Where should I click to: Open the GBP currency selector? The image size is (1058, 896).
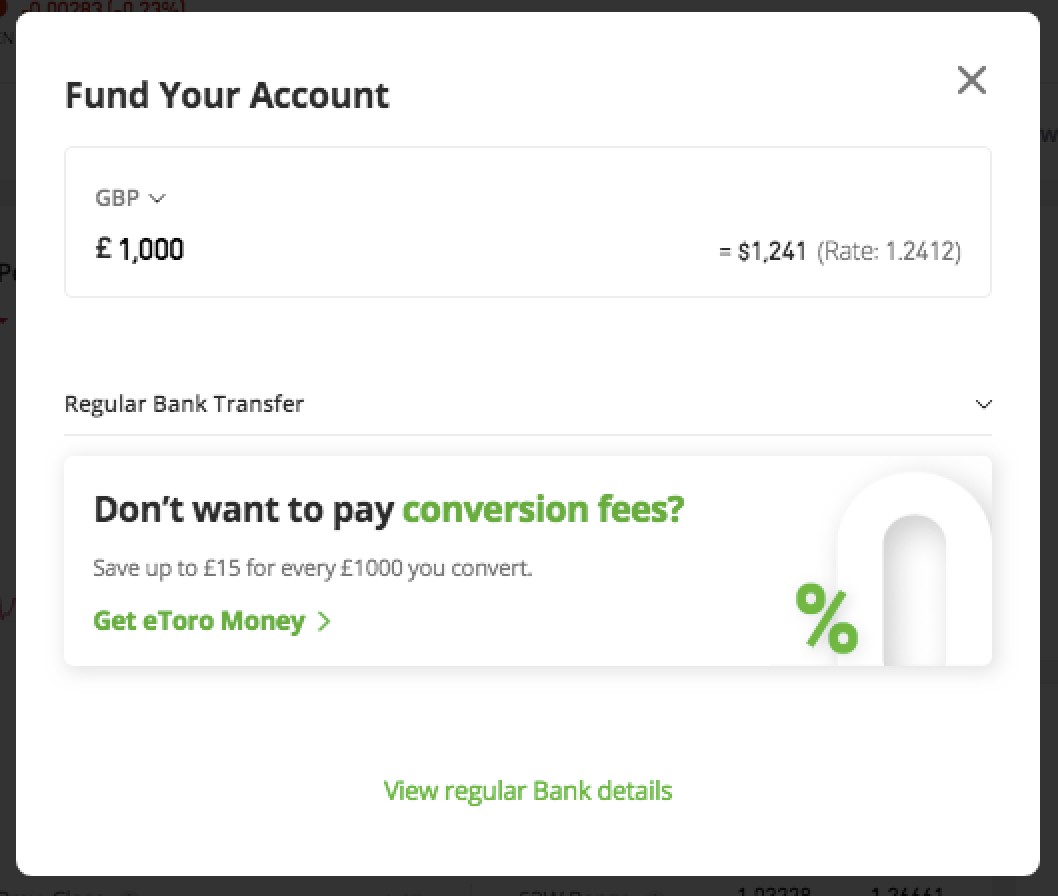point(128,198)
